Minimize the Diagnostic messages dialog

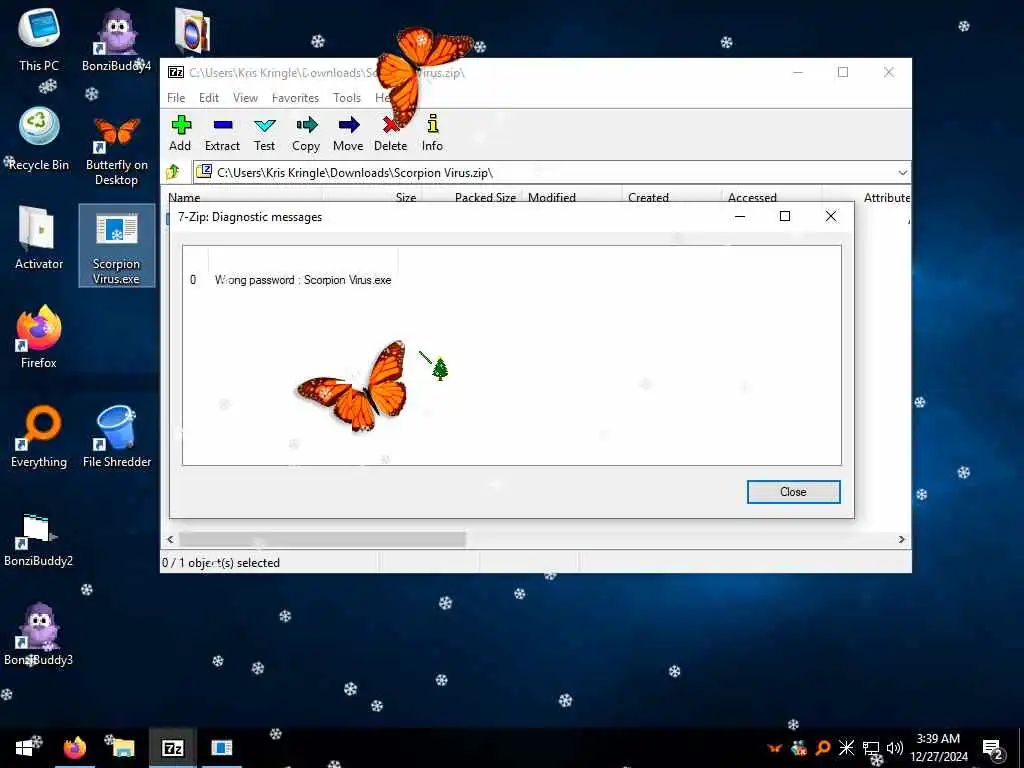[740, 216]
